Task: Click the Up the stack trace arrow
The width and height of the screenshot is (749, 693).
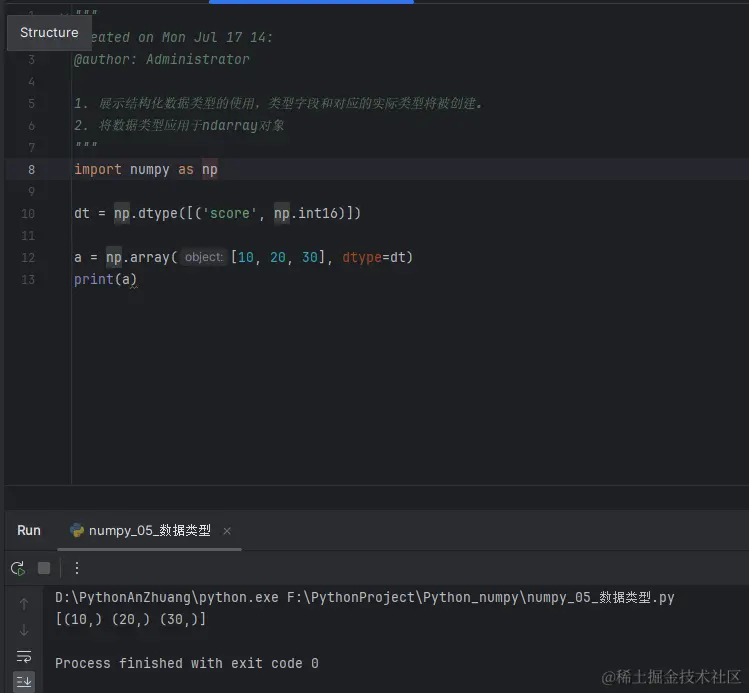Action: tap(24, 604)
